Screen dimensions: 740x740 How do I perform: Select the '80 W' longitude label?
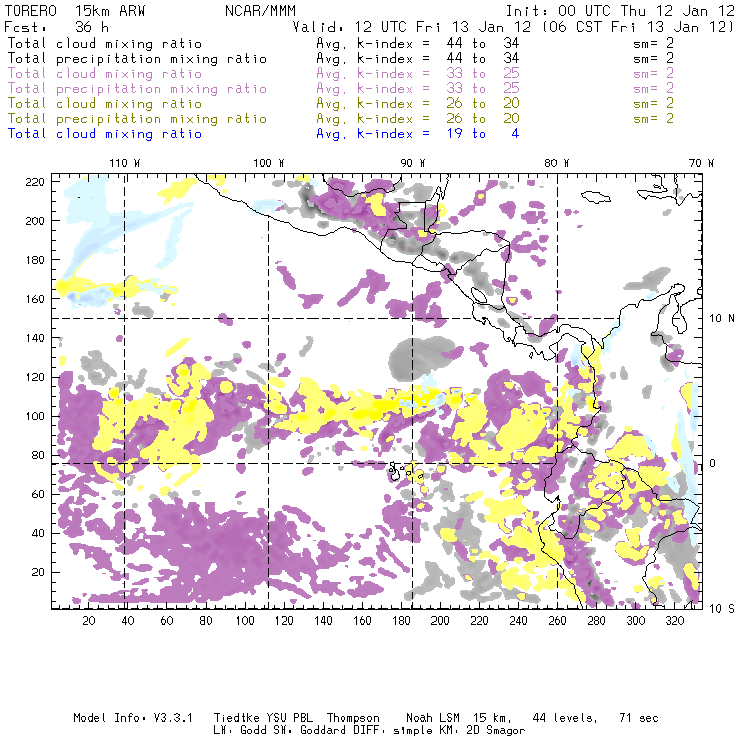557,163
